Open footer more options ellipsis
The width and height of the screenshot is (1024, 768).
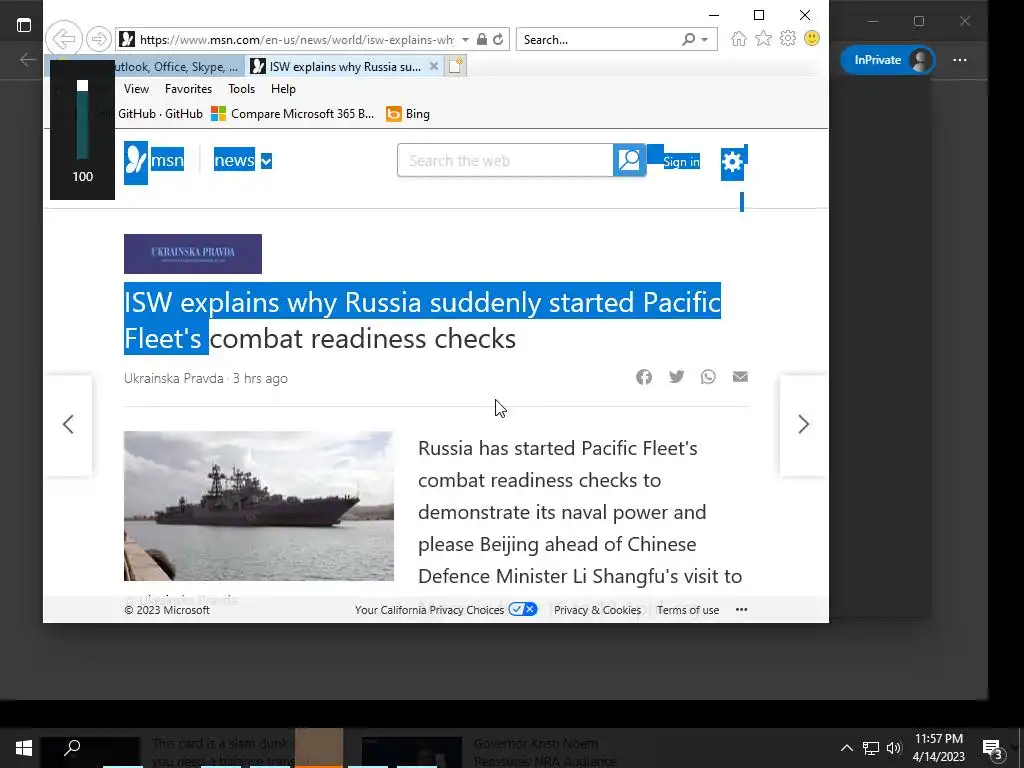[x=741, y=609]
